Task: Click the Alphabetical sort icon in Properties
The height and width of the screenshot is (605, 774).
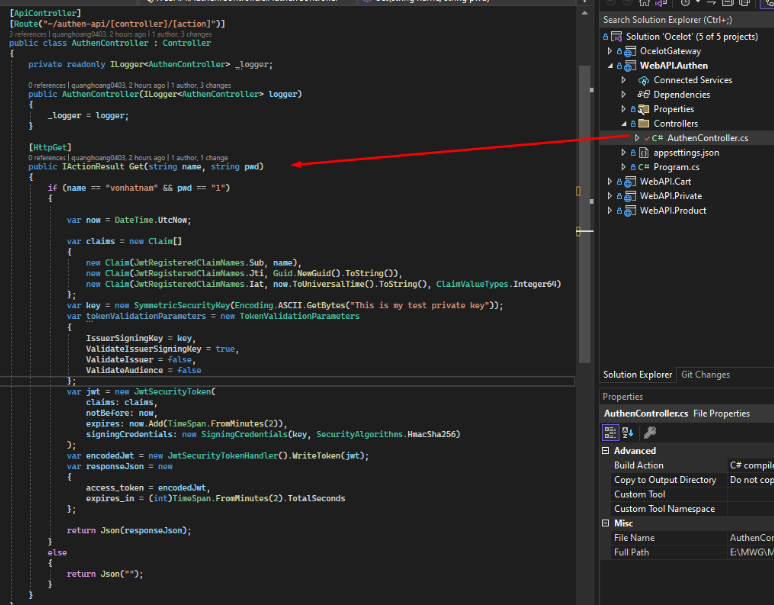Action: pyautogui.click(x=628, y=432)
